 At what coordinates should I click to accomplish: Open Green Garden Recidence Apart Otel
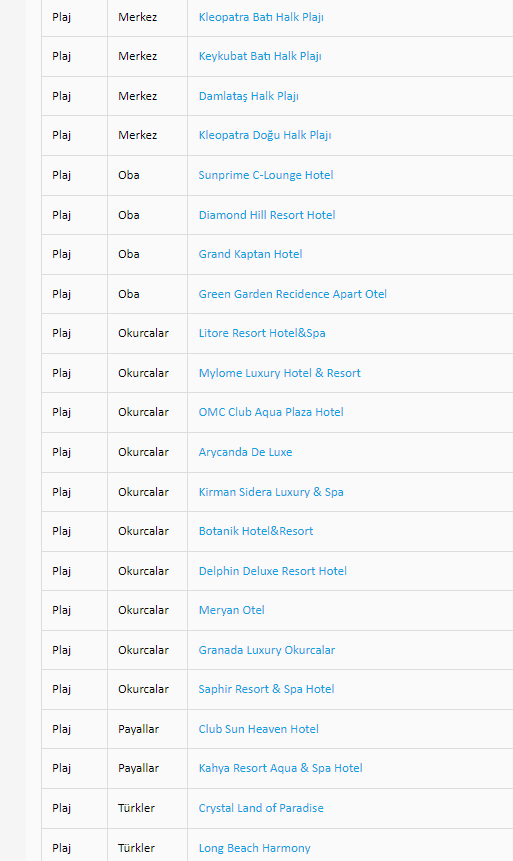click(293, 294)
